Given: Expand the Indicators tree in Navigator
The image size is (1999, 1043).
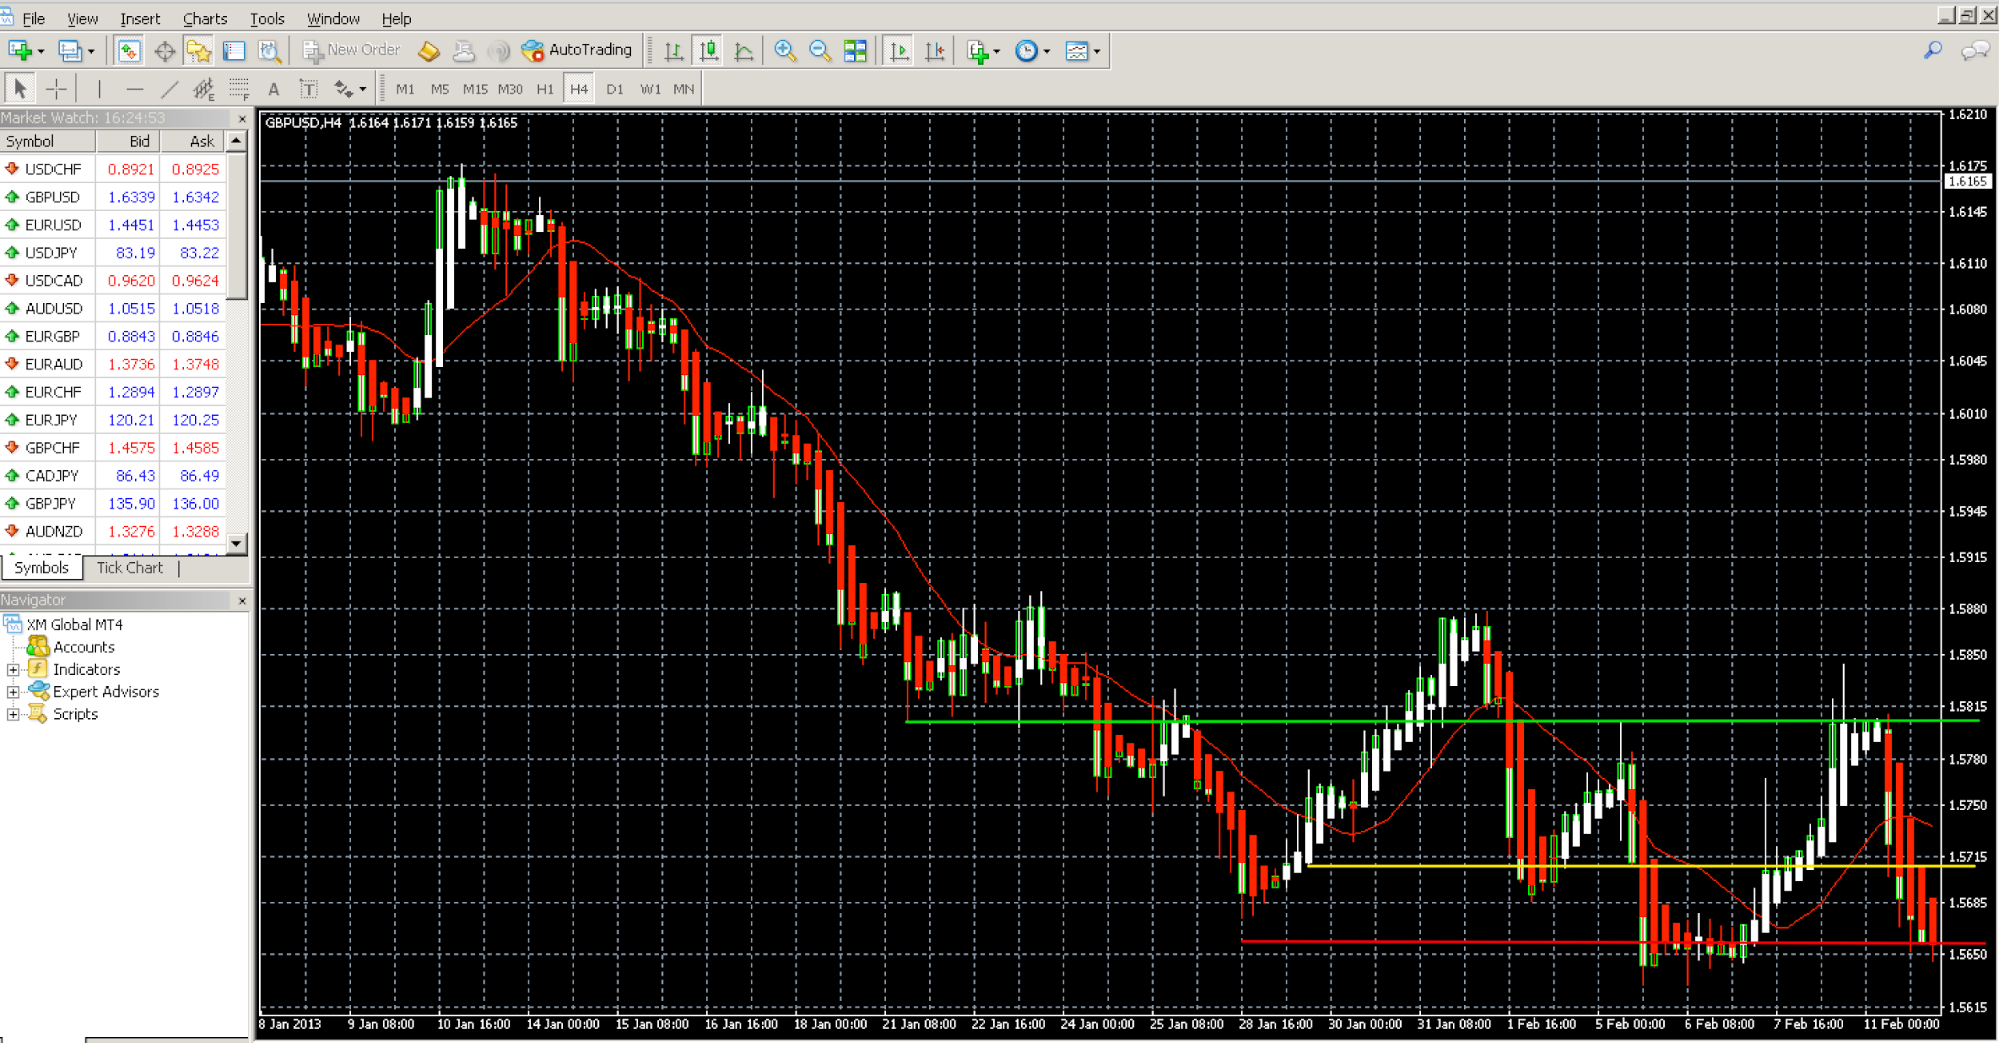Looking at the screenshot, I should [11, 669].
